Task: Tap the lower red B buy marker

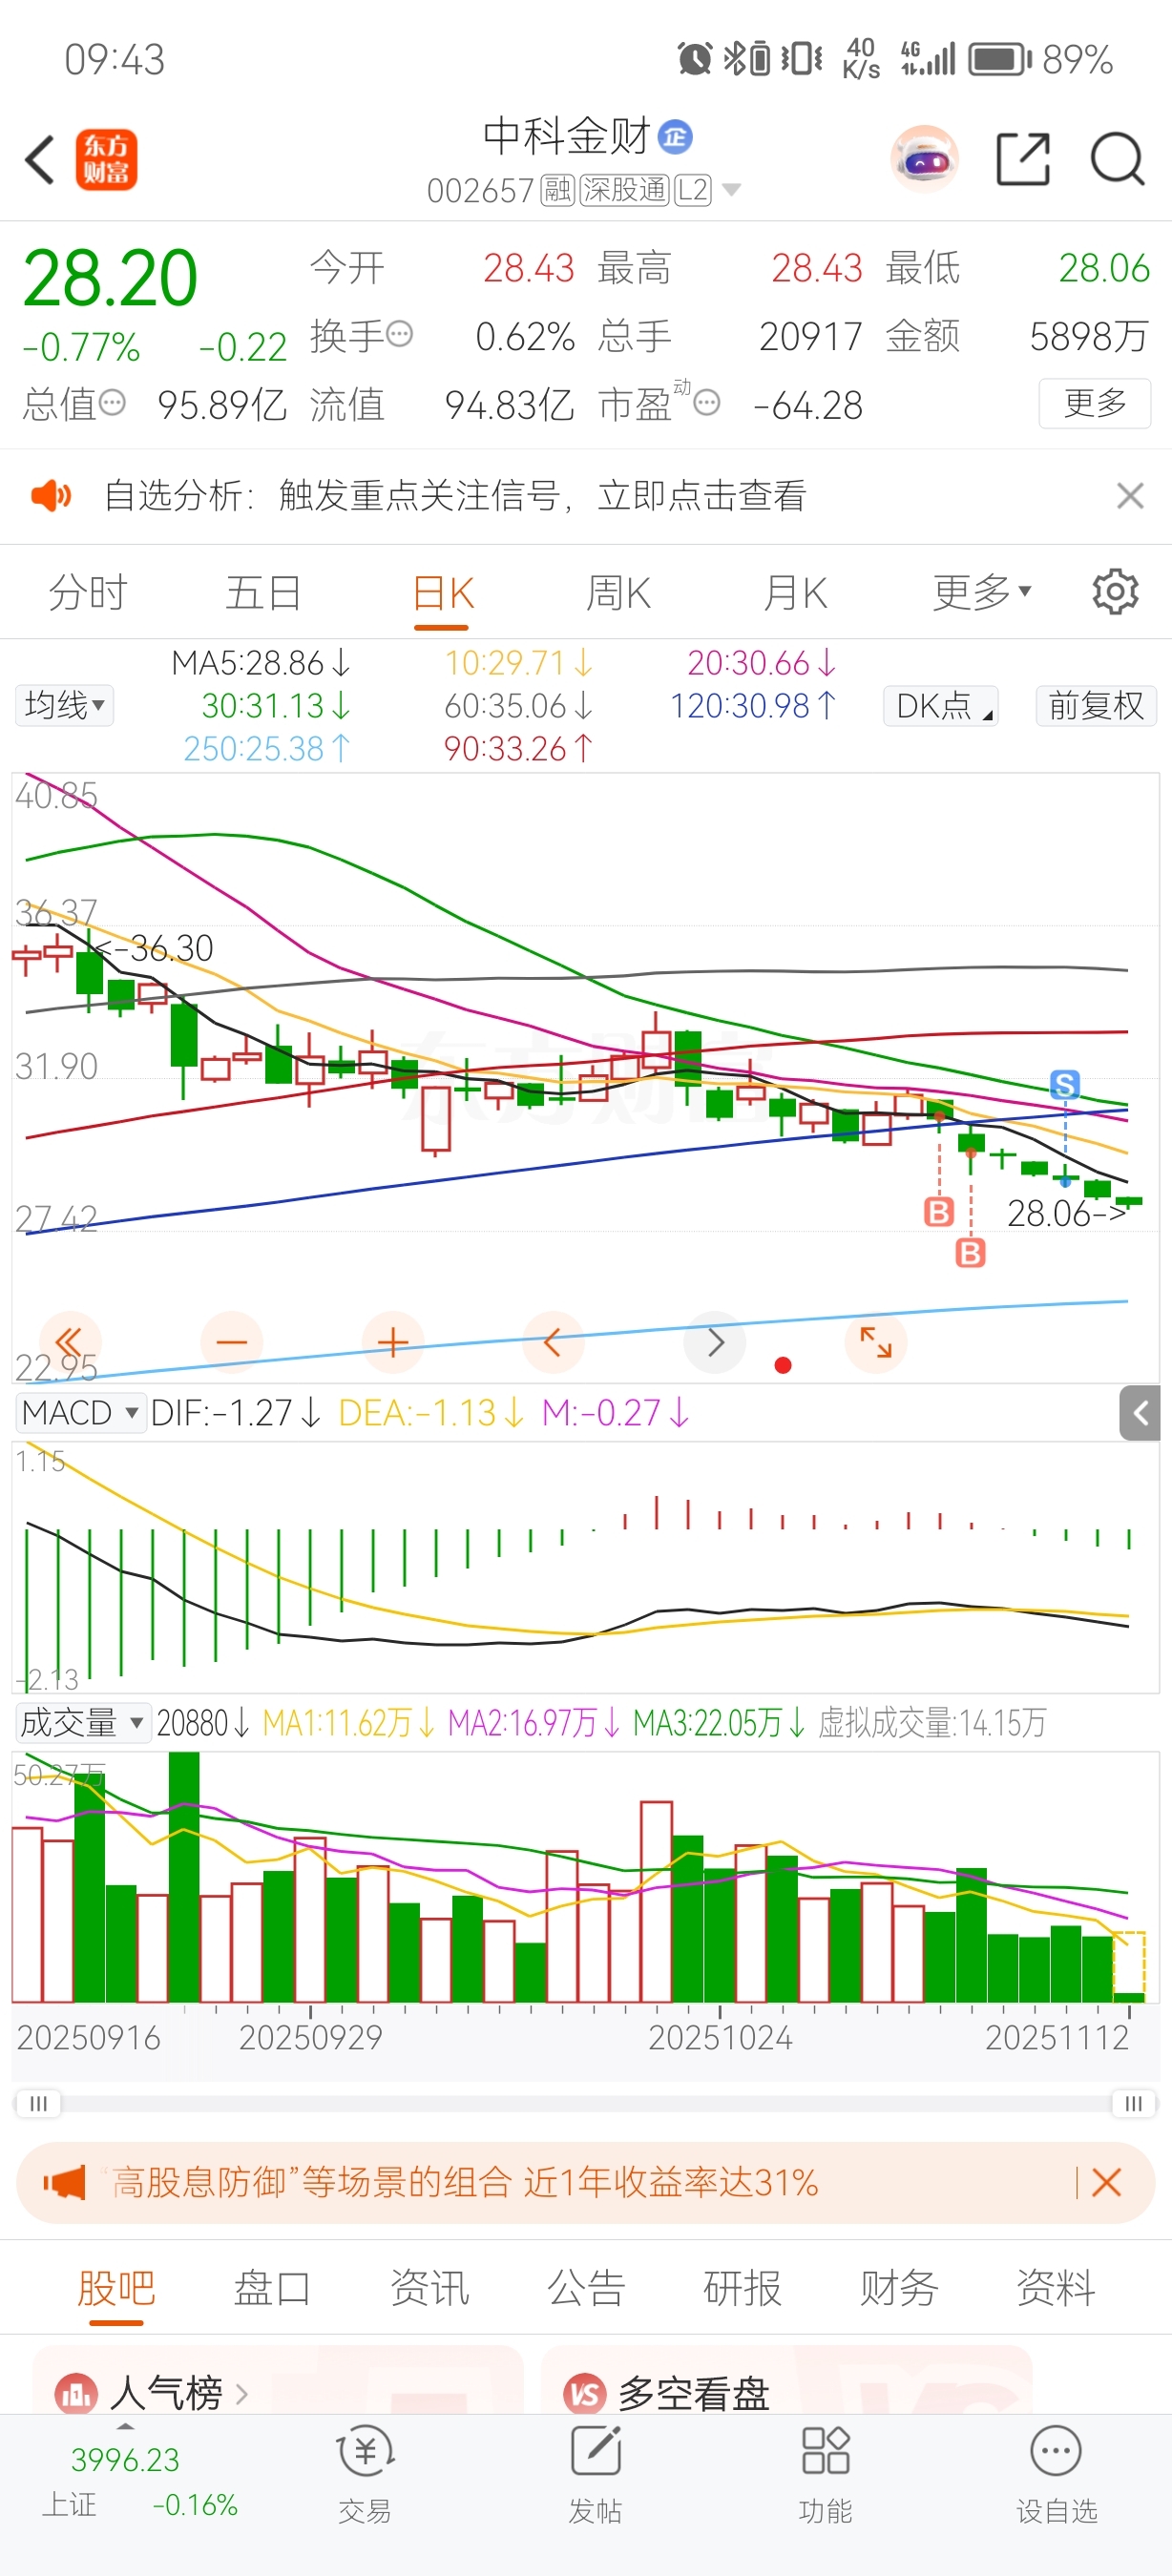Action: 970,1252
